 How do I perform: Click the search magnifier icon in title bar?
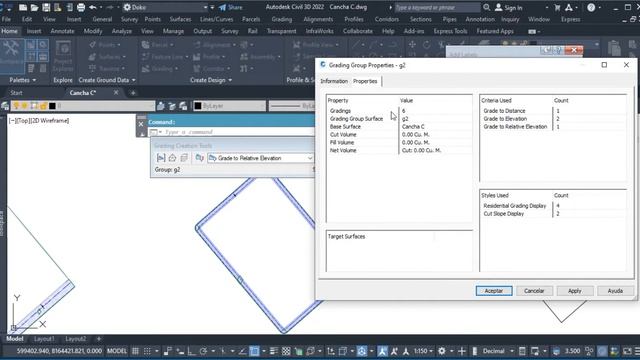tap(487, 7)
